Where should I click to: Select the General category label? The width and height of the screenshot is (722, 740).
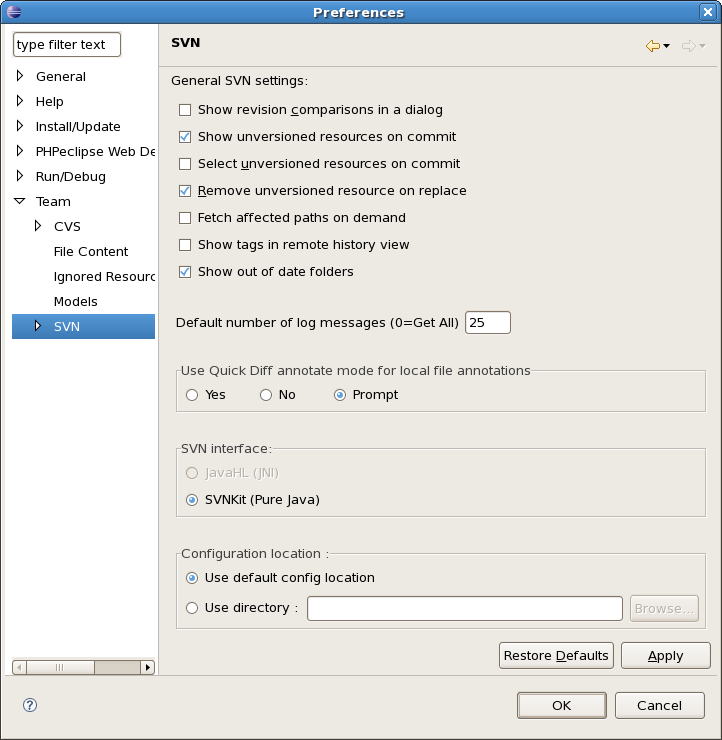(61, 76)
